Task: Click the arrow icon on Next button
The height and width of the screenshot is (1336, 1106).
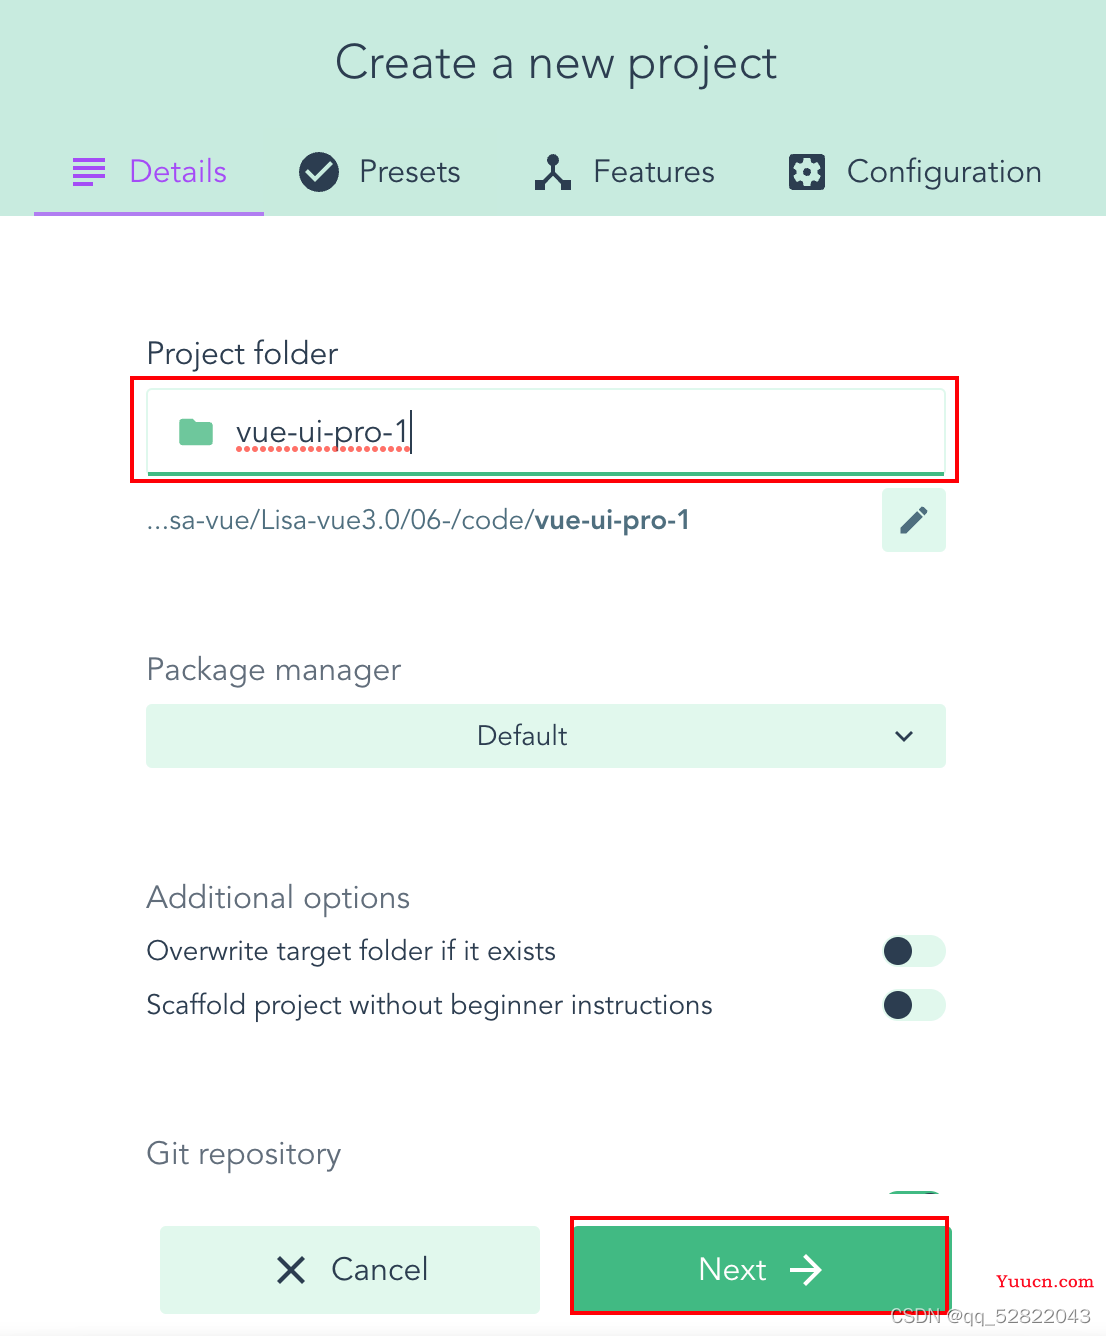Action: (x=806, y=1270)
